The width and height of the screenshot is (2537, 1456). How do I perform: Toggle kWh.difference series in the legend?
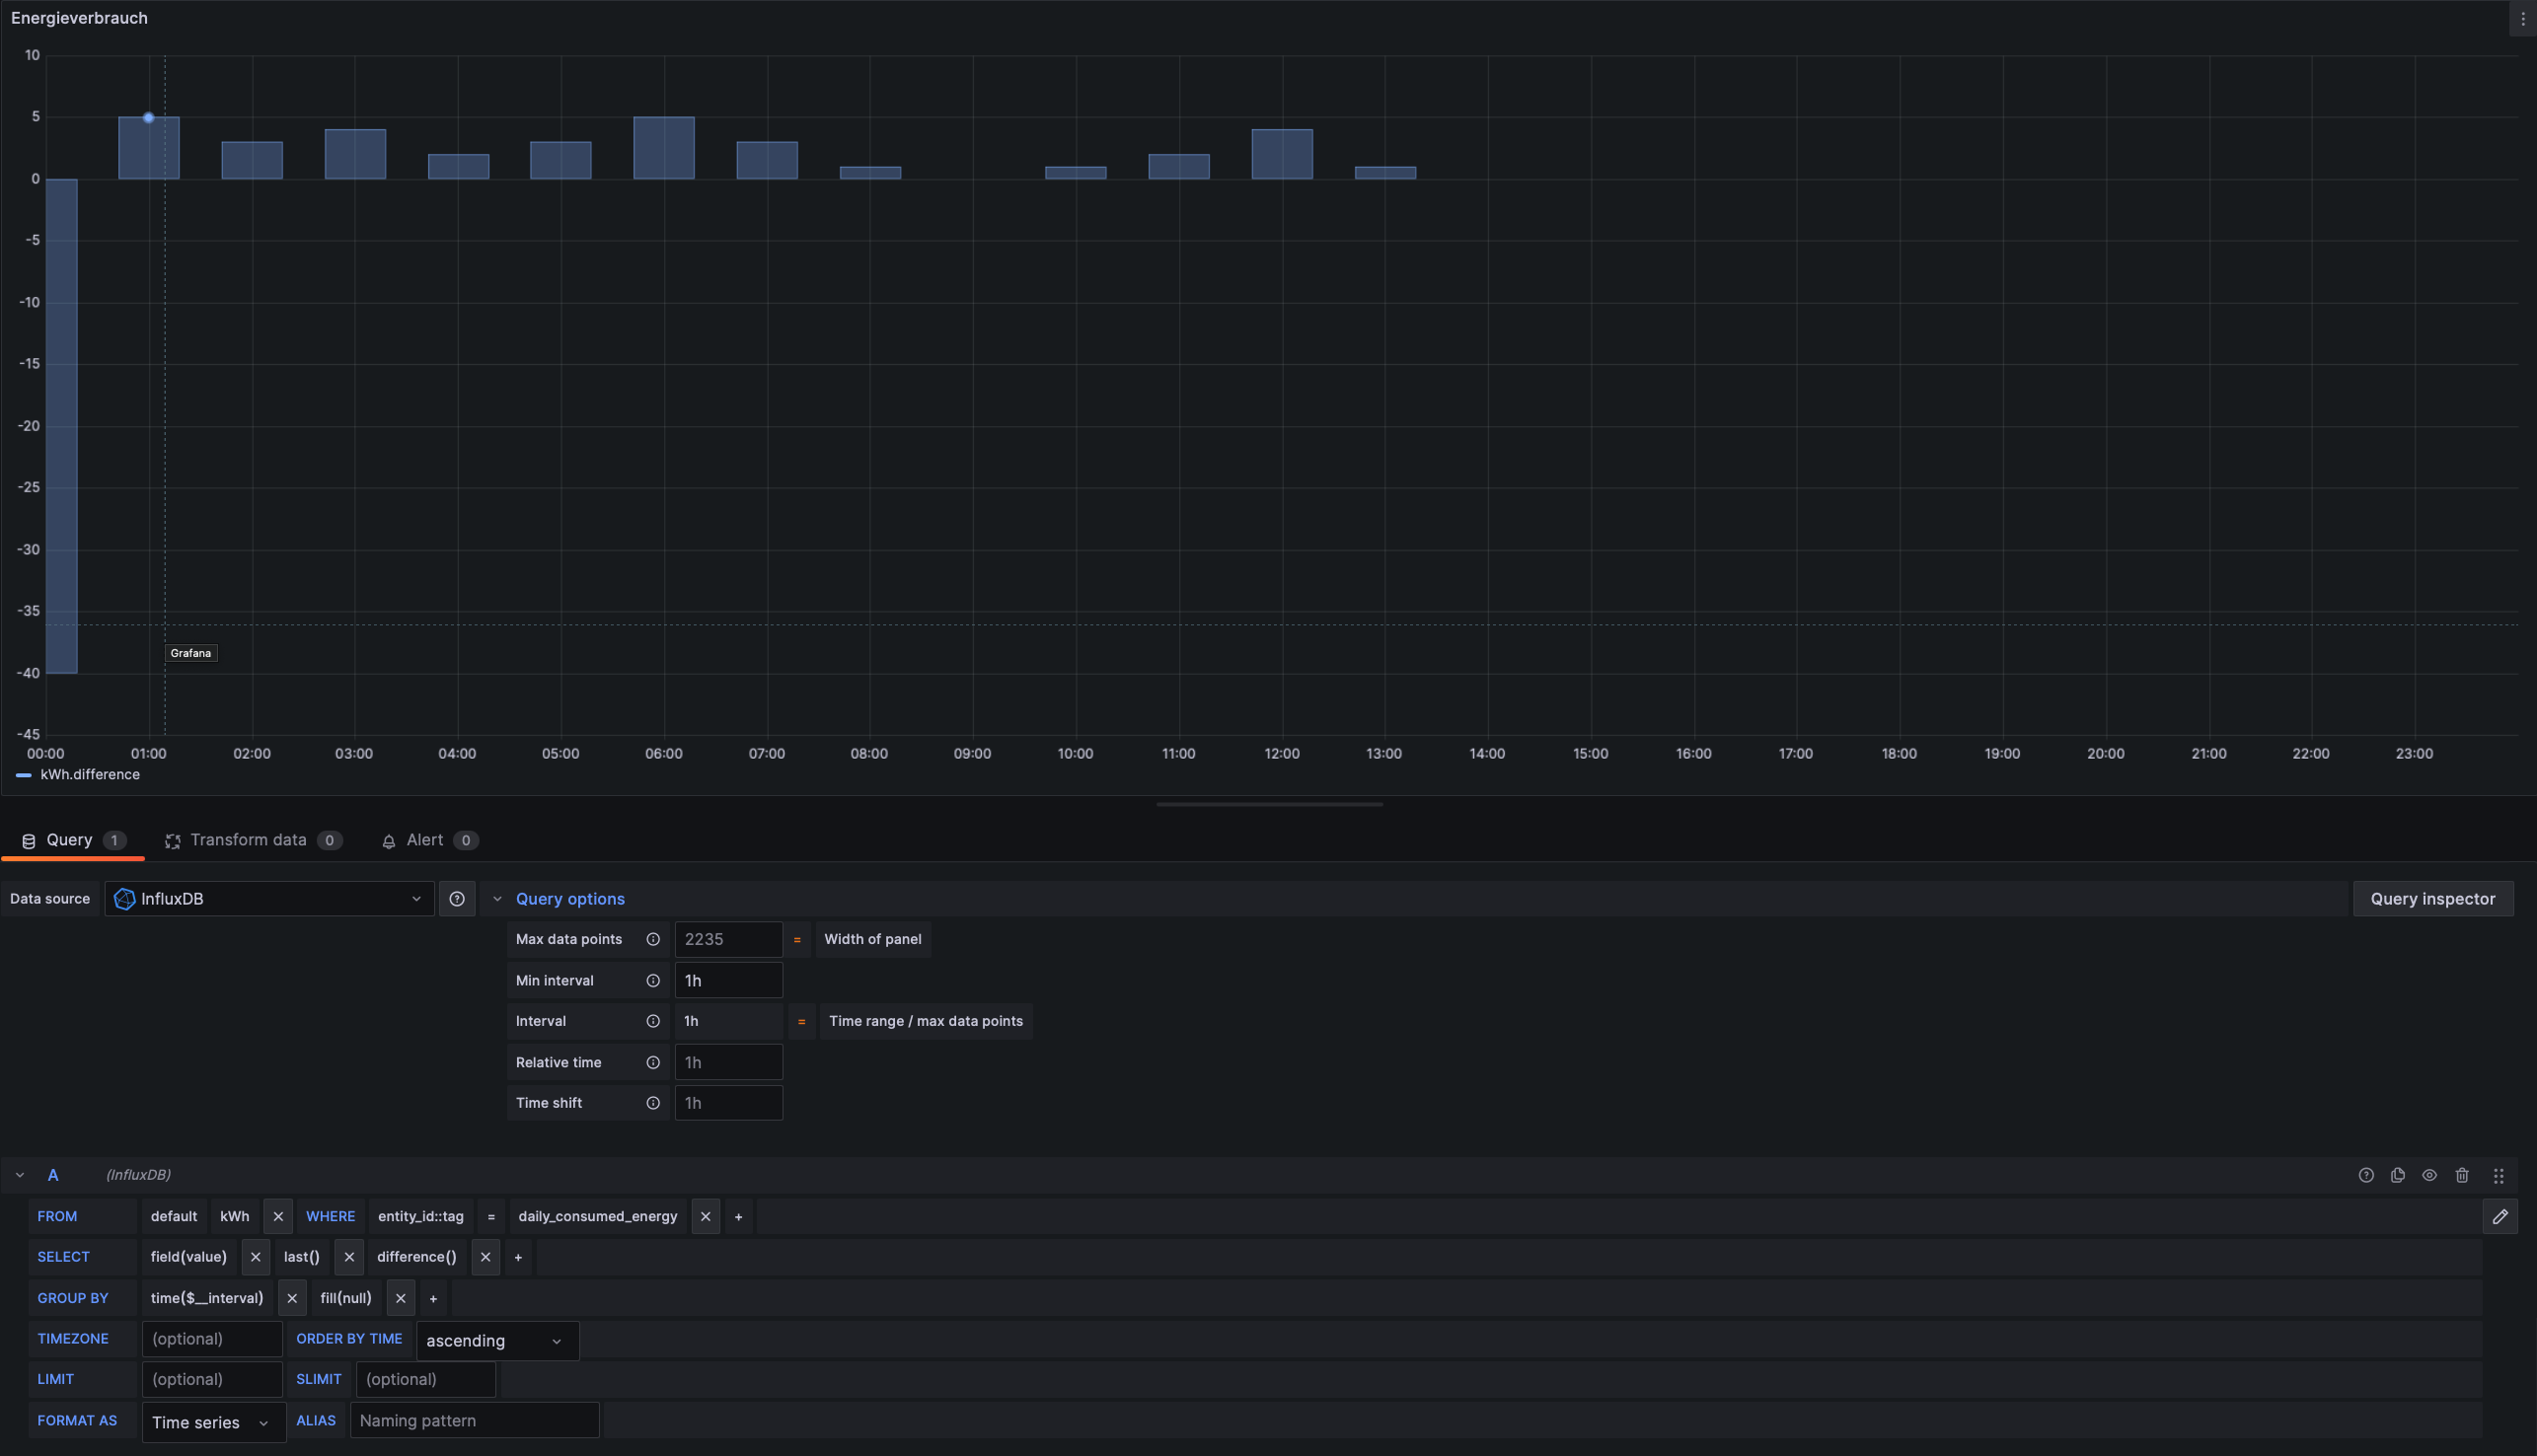(89, 775)
